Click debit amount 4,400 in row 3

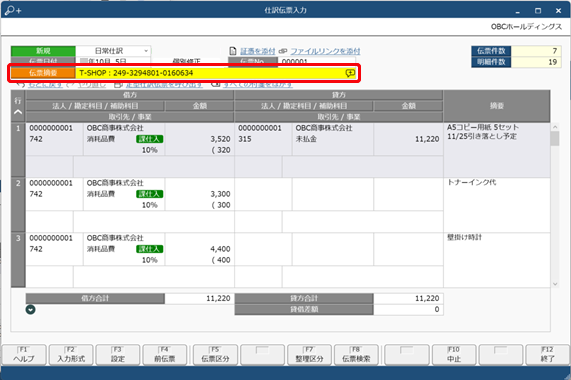click(220, 249)
